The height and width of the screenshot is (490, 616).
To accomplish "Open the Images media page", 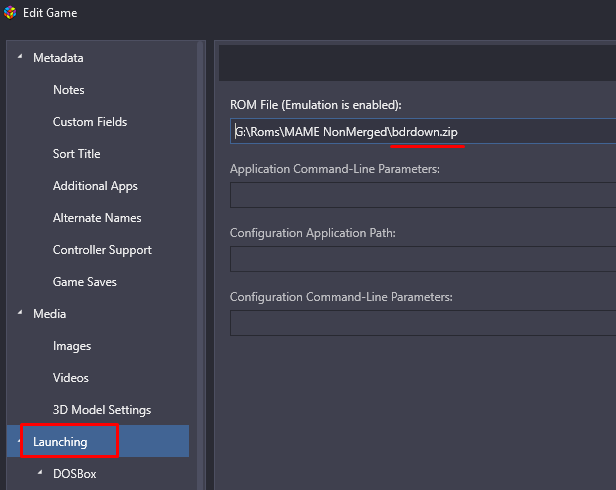I will [72, 346].
